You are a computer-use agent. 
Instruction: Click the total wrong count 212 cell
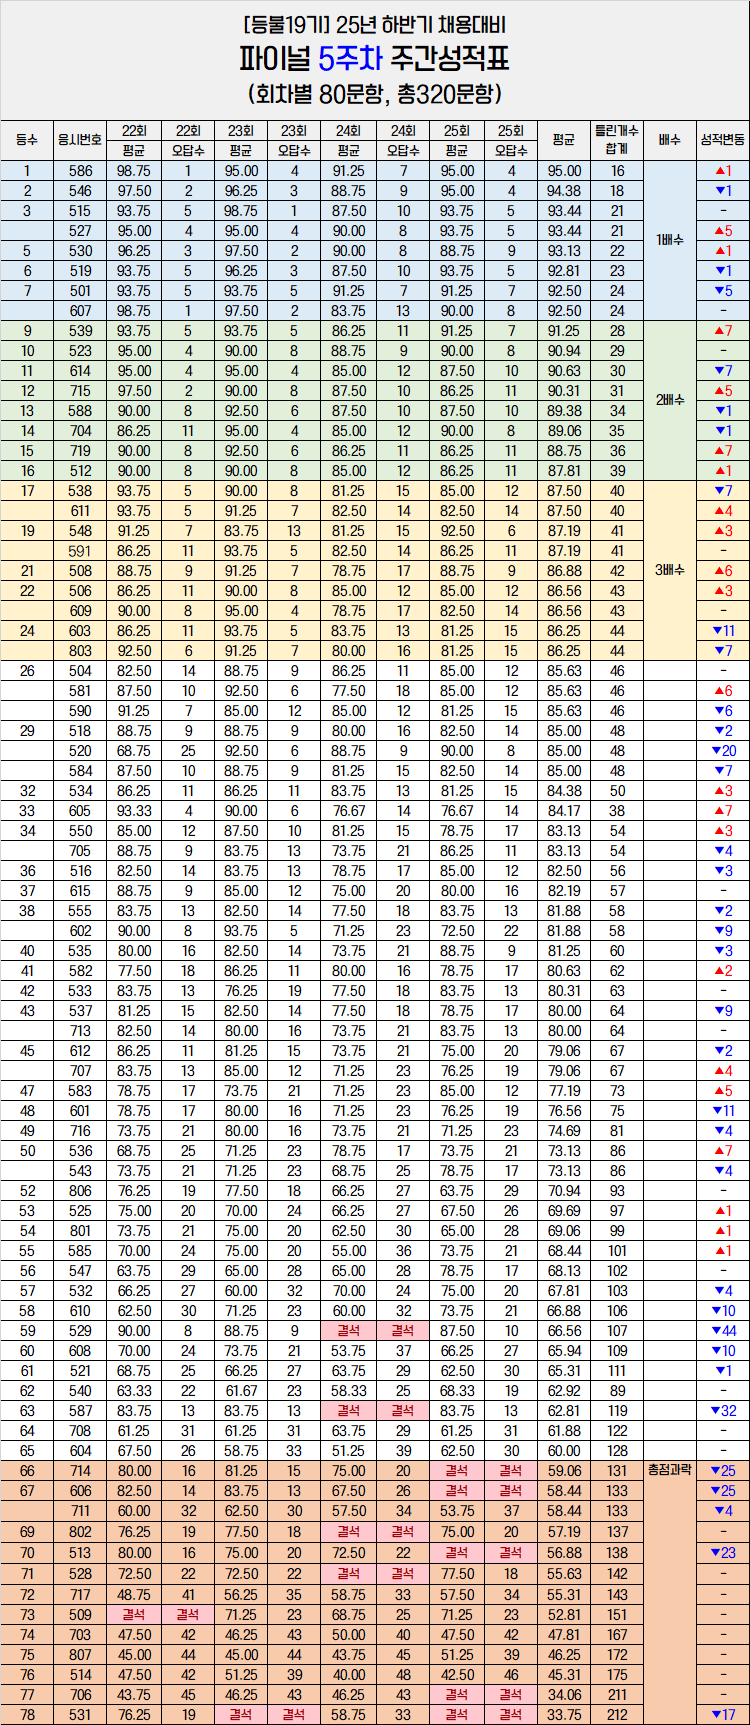coord(617,1715)
